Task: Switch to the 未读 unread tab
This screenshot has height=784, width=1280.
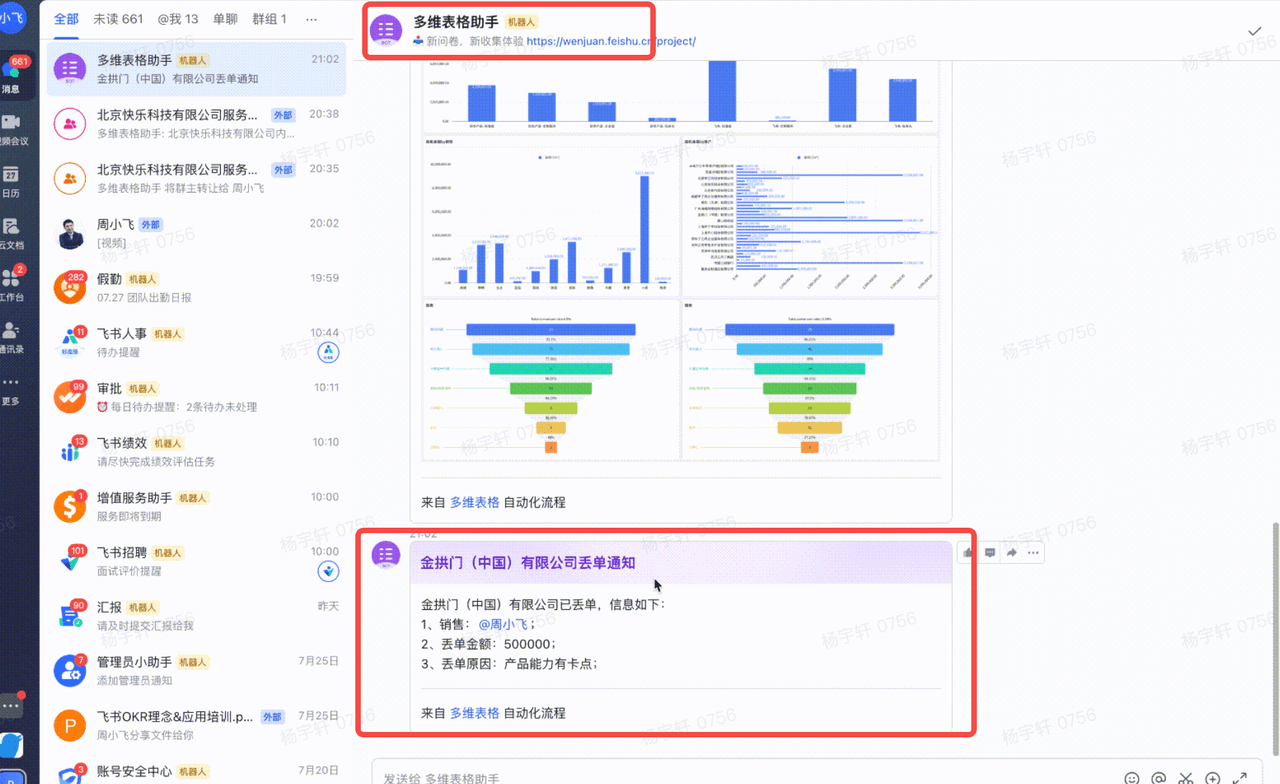Action: [x=118, y=19]
